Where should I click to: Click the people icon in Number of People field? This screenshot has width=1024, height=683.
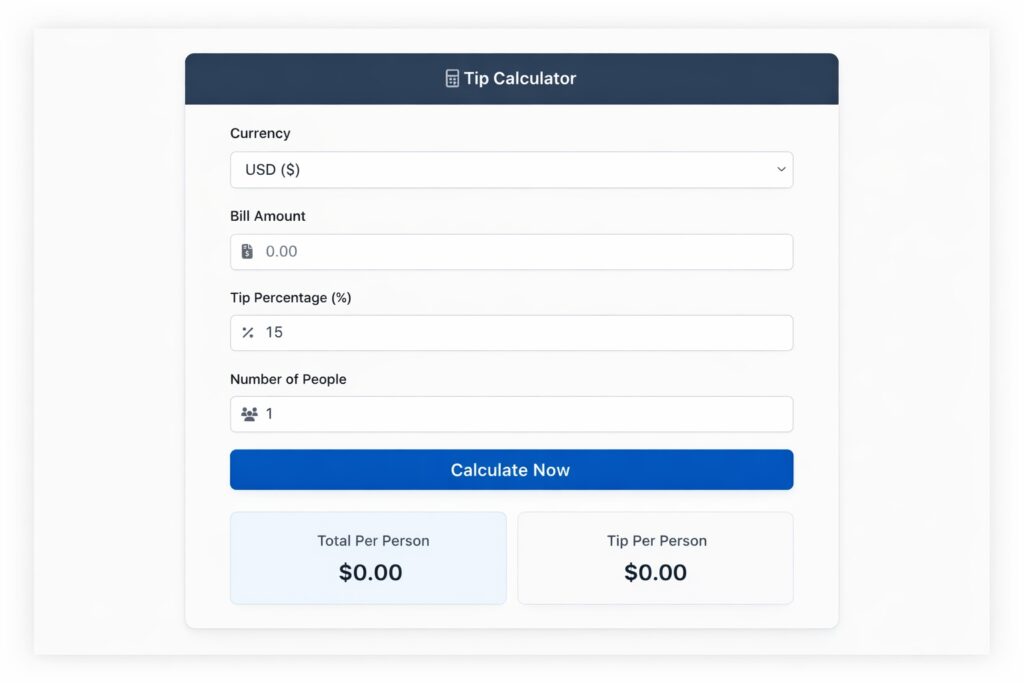tap(249, 414)
